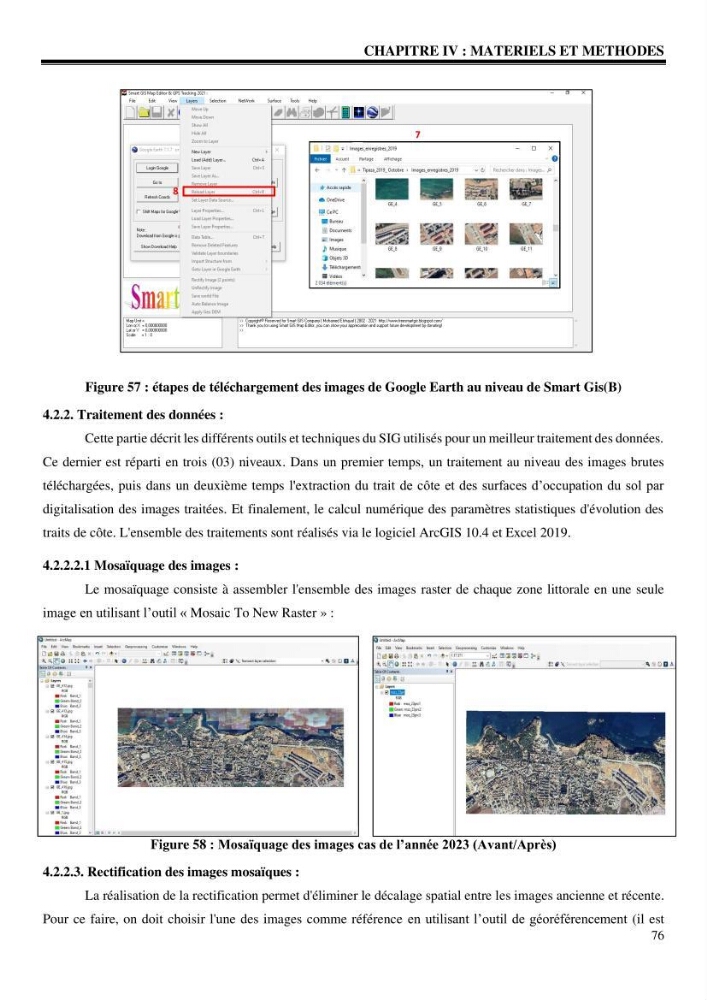Collapse topmost raster layer node in before-mosaic contents
The width and height of the screenshot is (707, 1000).
[x=48, y=686]
